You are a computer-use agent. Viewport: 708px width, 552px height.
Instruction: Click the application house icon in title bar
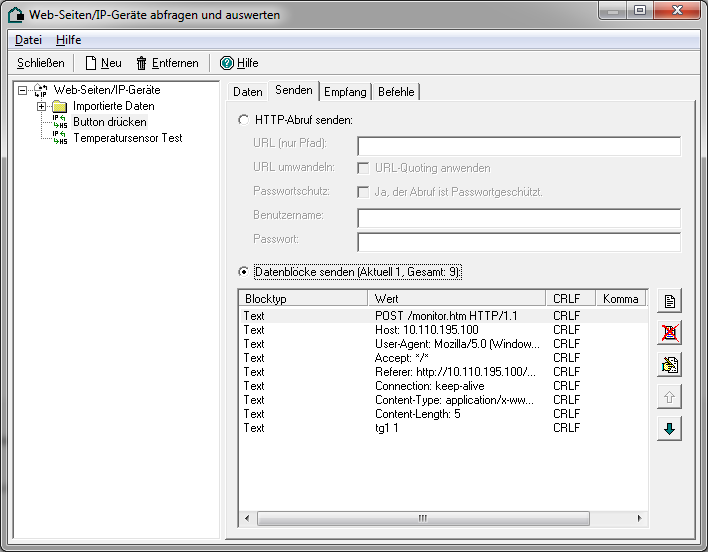pos(16,15)
